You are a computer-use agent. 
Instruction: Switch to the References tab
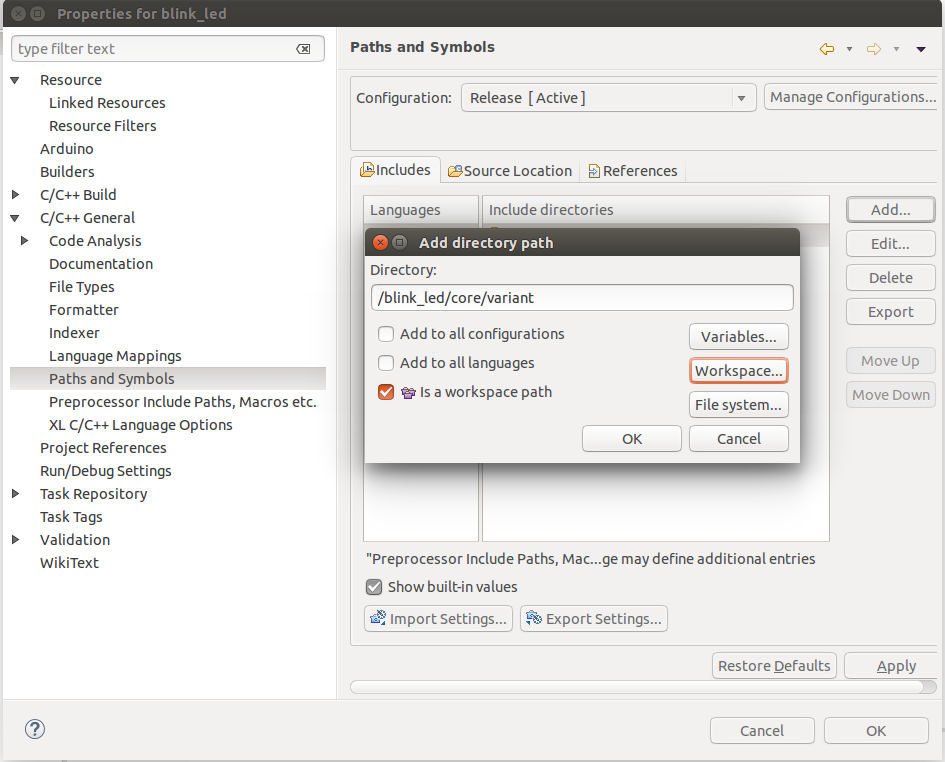tap(632, 171)
